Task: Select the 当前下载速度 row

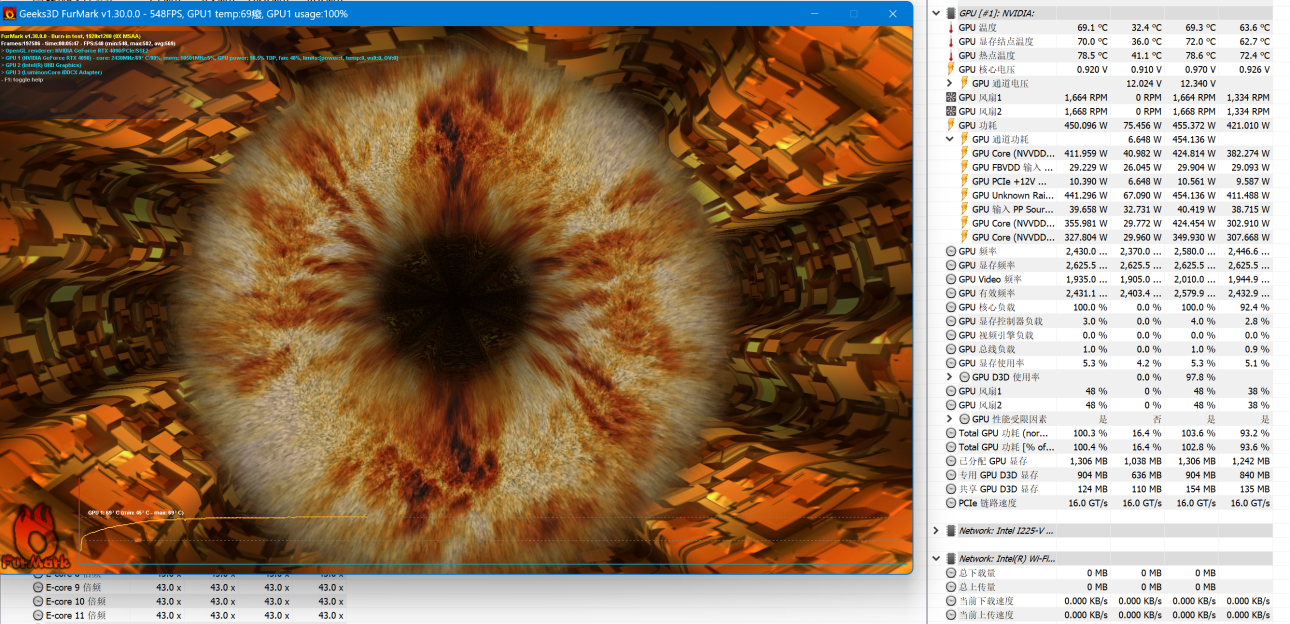Action: point(1108,601)
